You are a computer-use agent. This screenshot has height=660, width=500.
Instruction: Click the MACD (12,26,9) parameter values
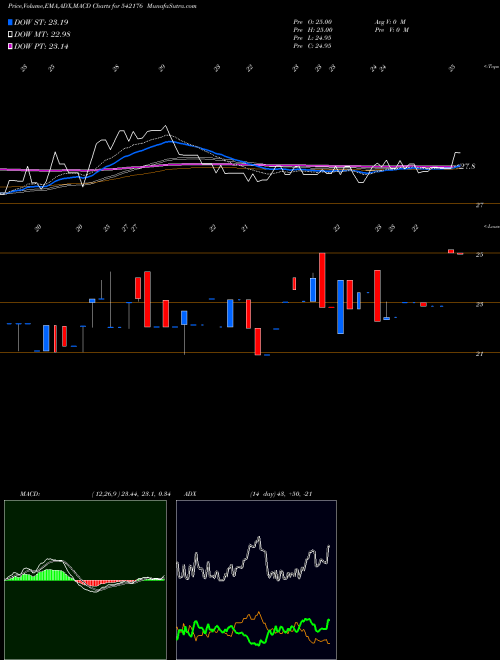click(130, 494)
